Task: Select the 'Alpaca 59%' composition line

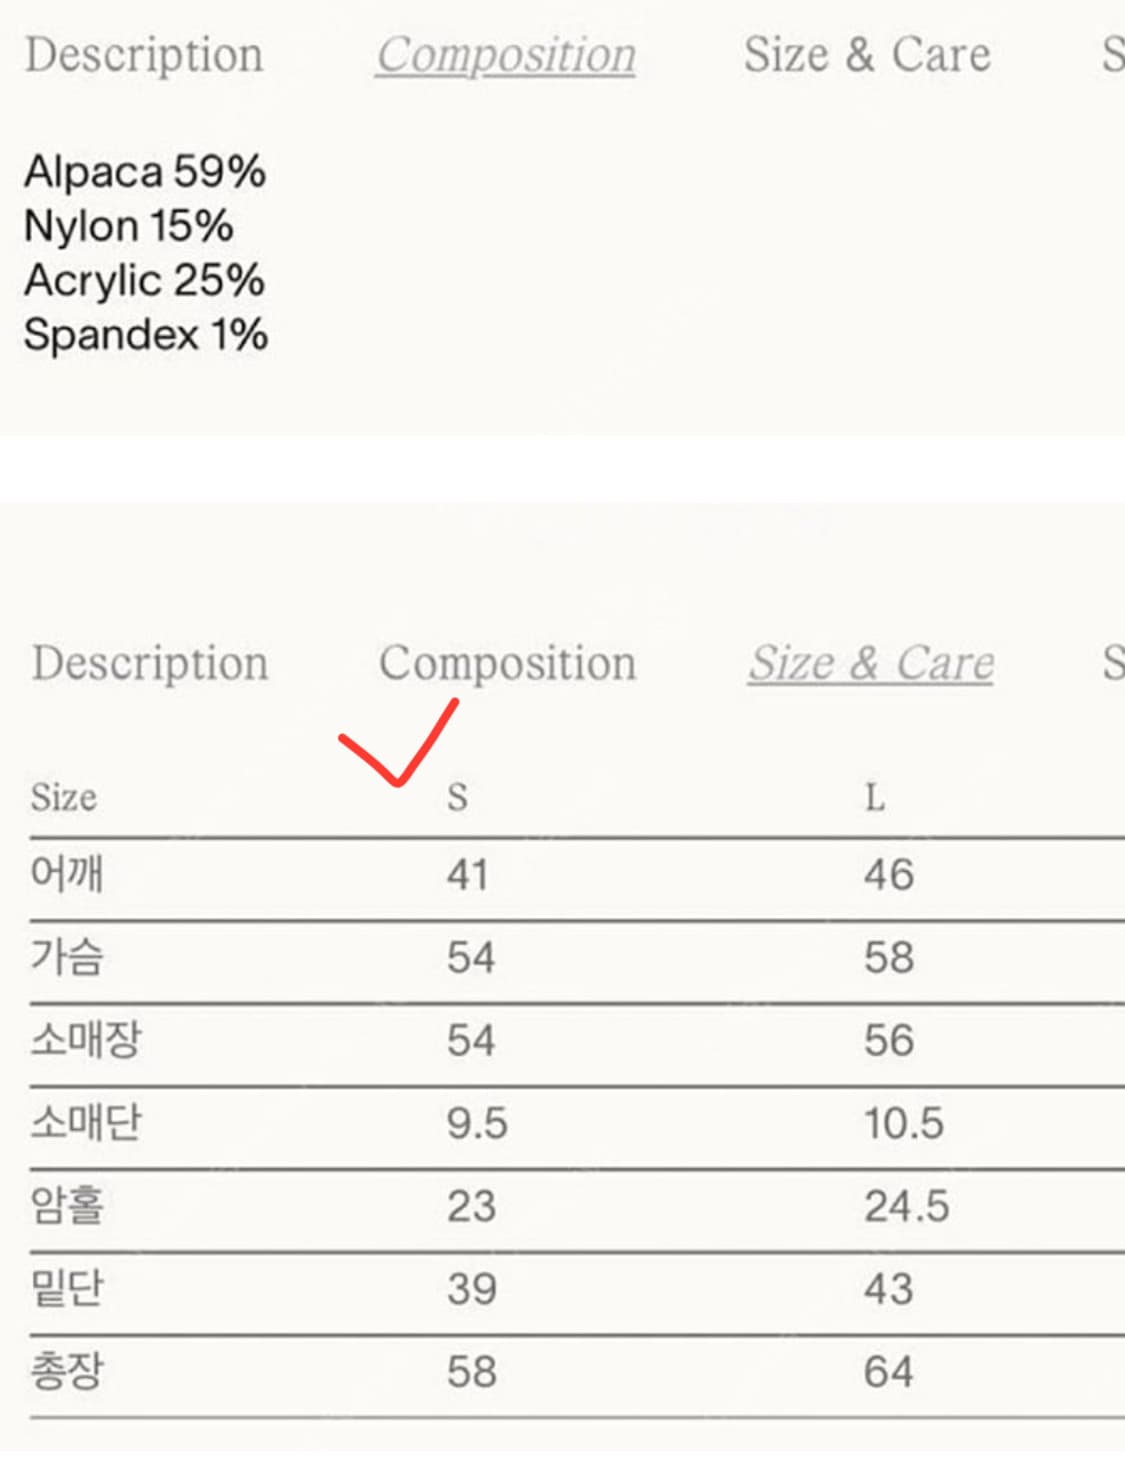Action: coord(145,172)
